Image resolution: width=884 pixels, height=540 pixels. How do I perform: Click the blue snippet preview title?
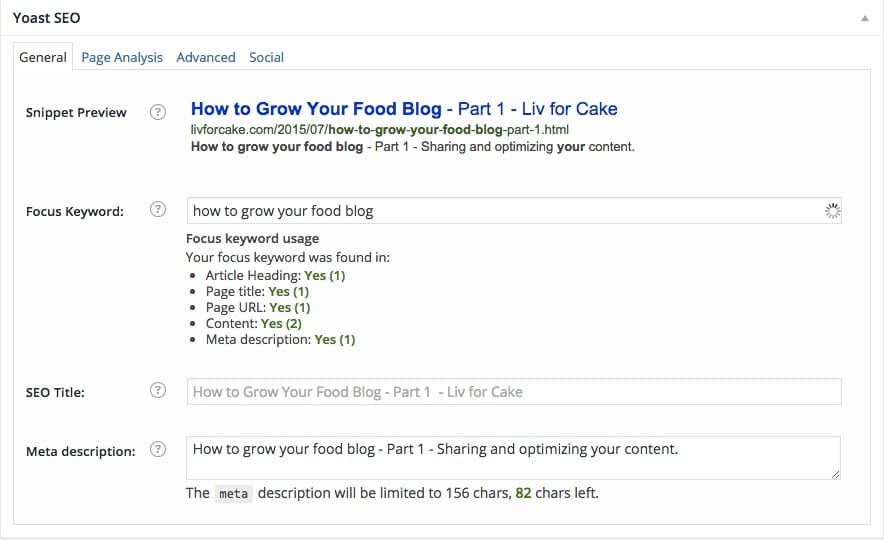click(404, 109)
